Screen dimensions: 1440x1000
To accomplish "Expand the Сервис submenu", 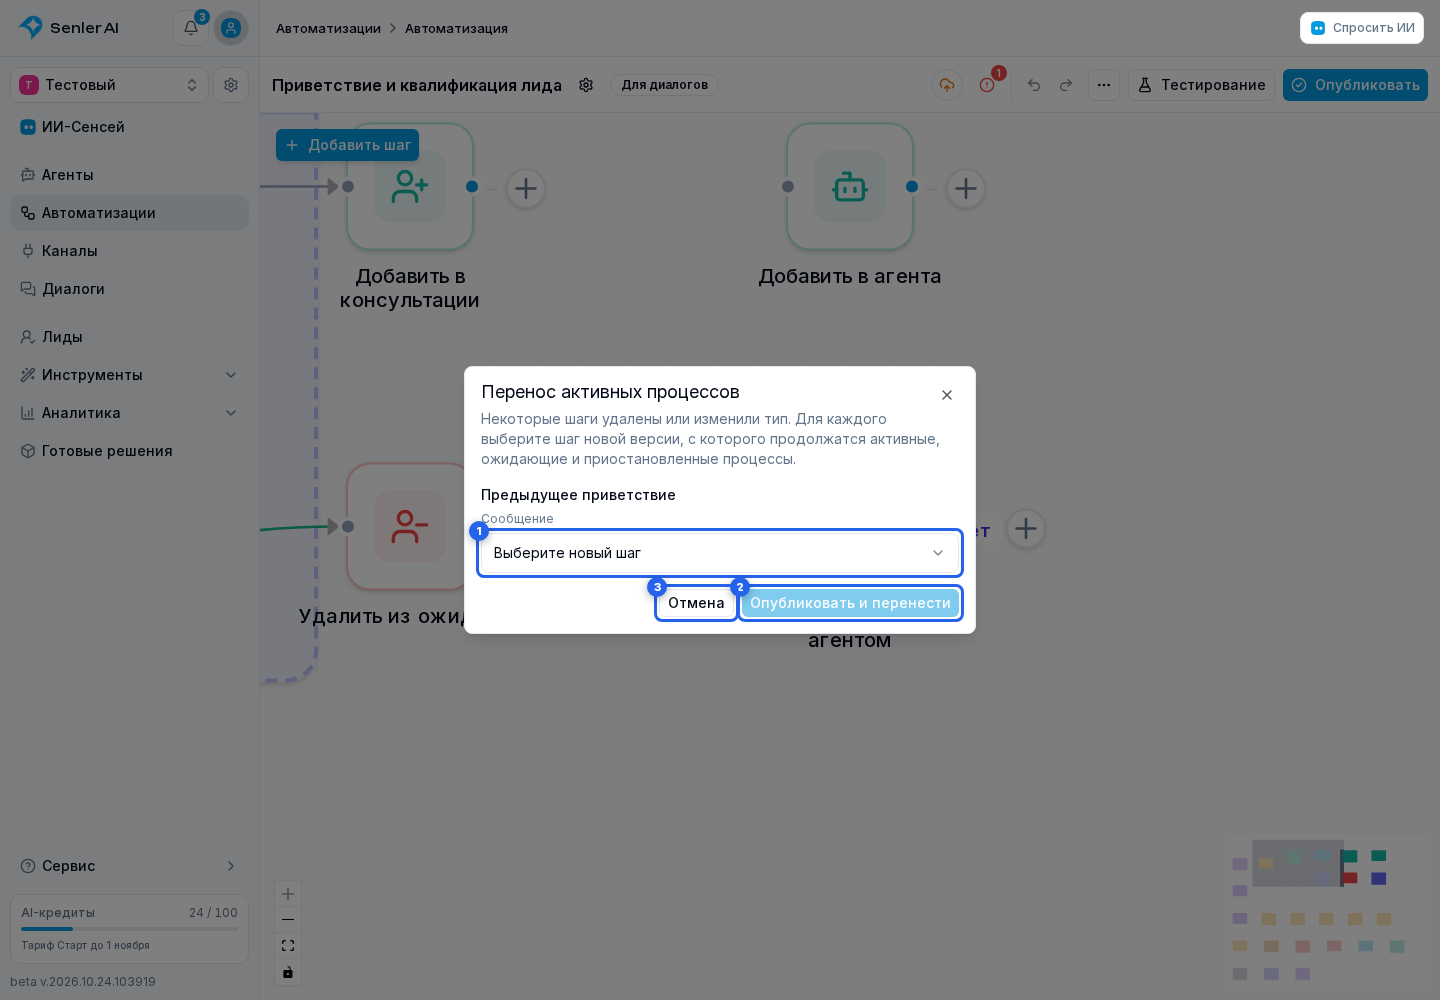I will click(130, 866).
